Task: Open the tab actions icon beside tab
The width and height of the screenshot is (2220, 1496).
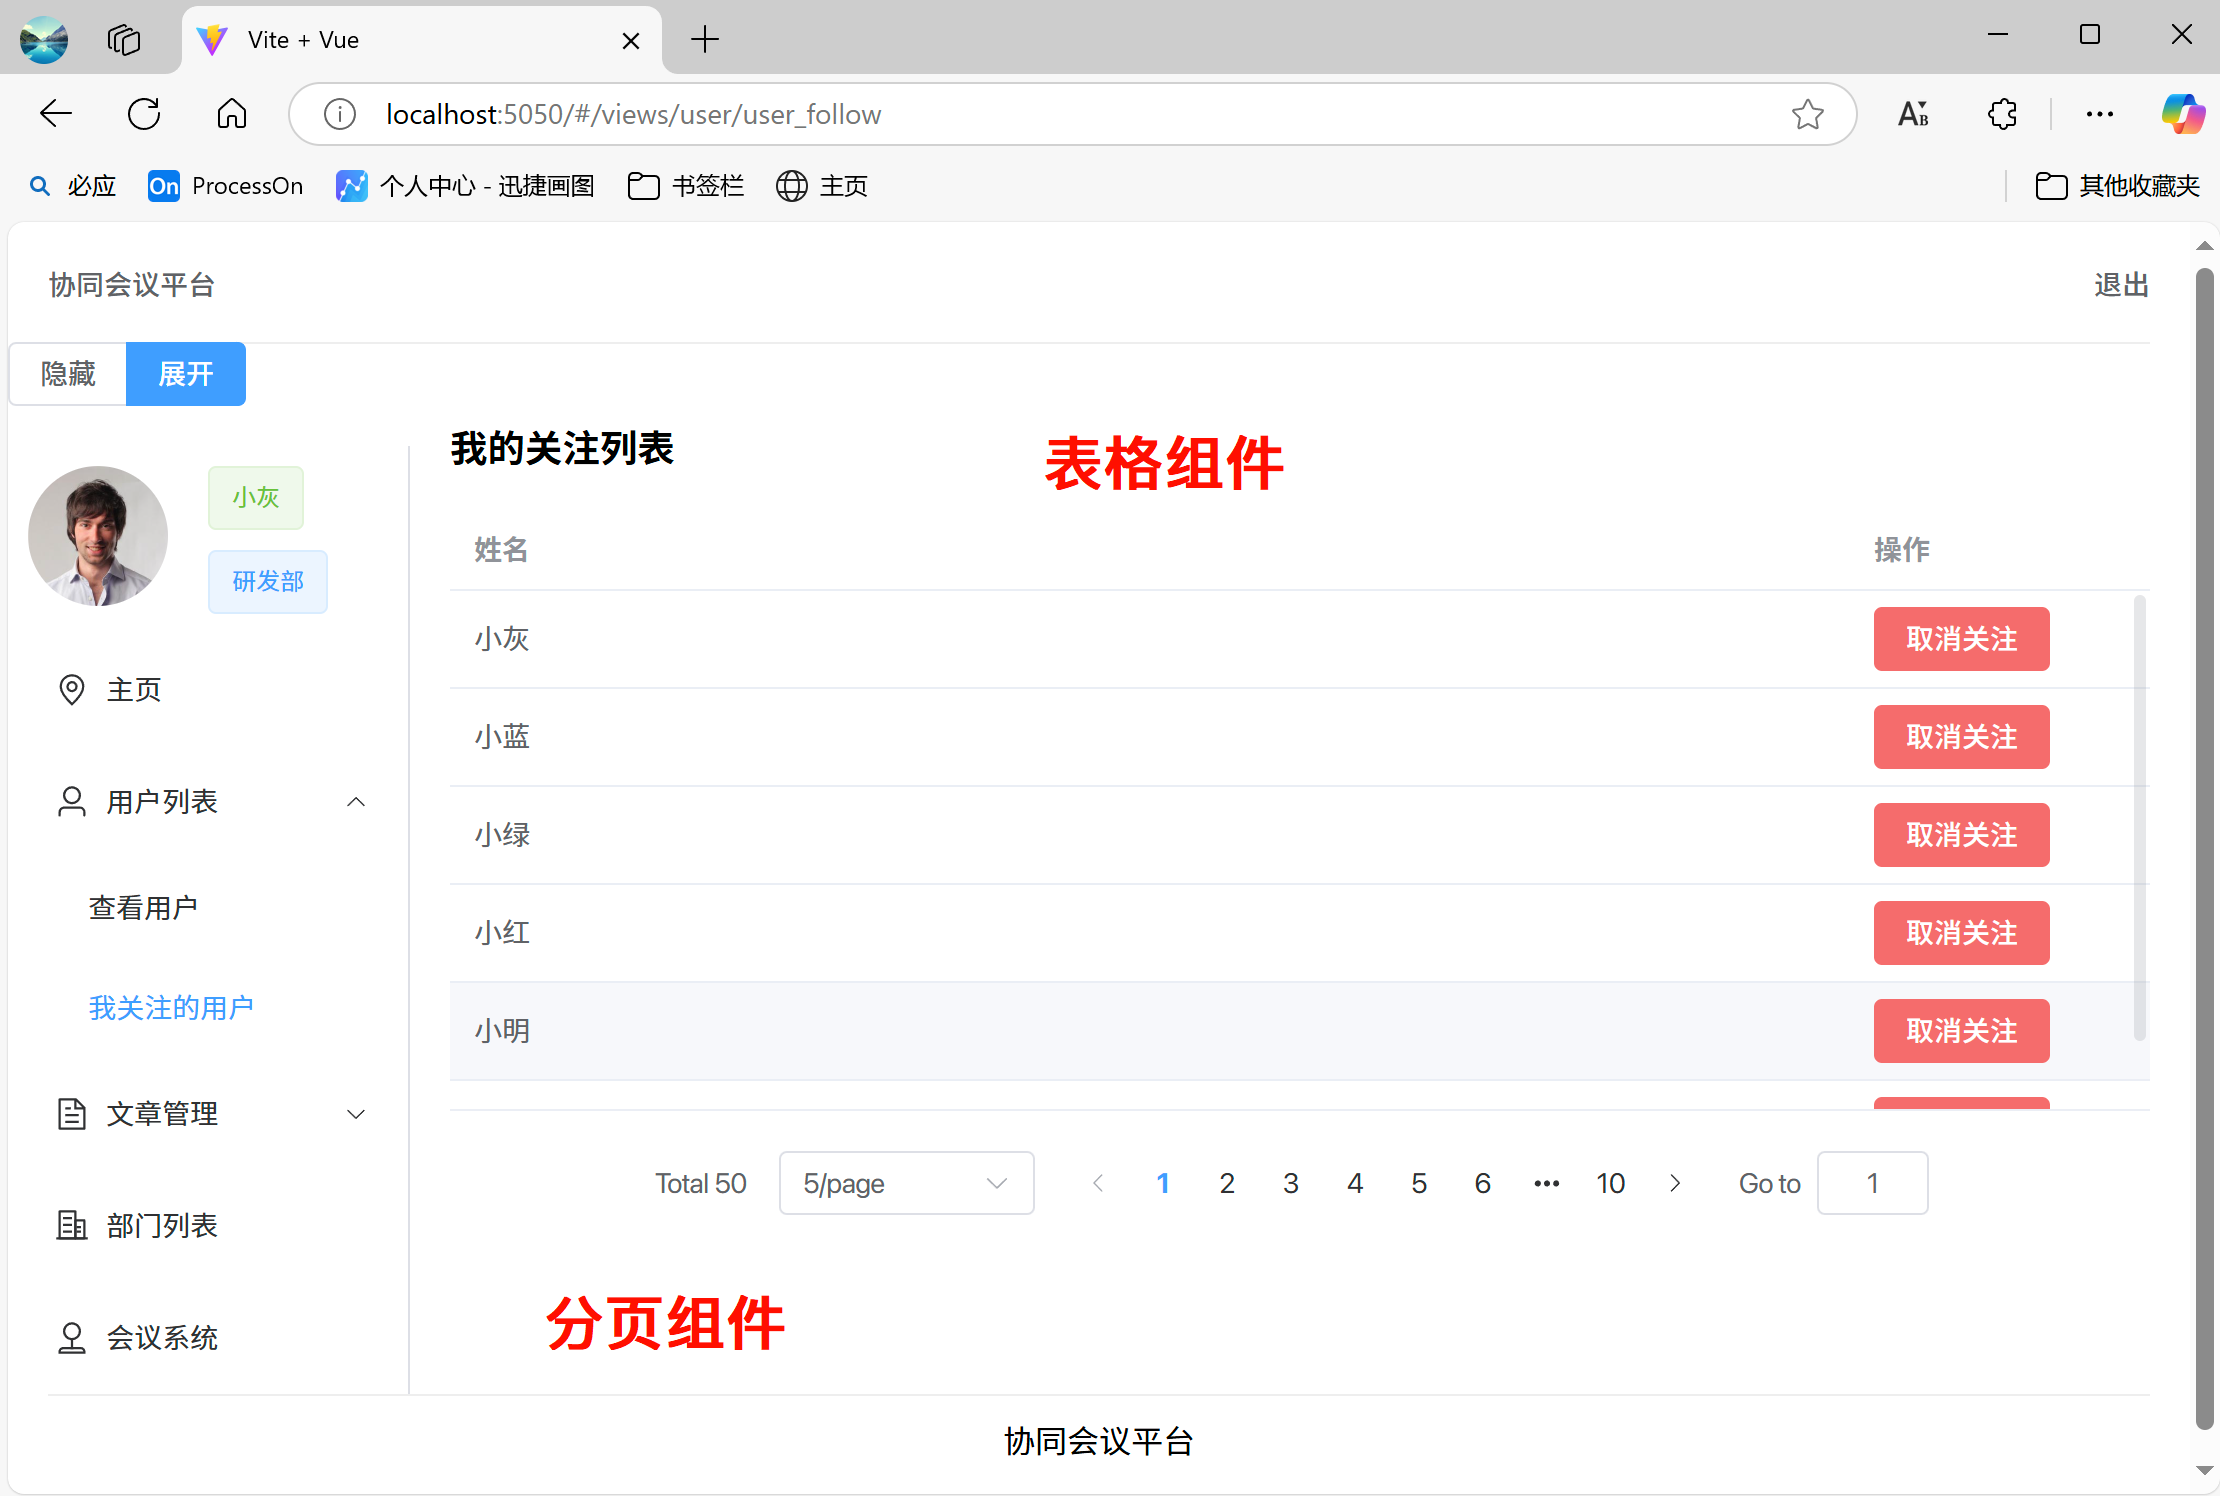Action: pyautogui.click(x=124, y=40)
